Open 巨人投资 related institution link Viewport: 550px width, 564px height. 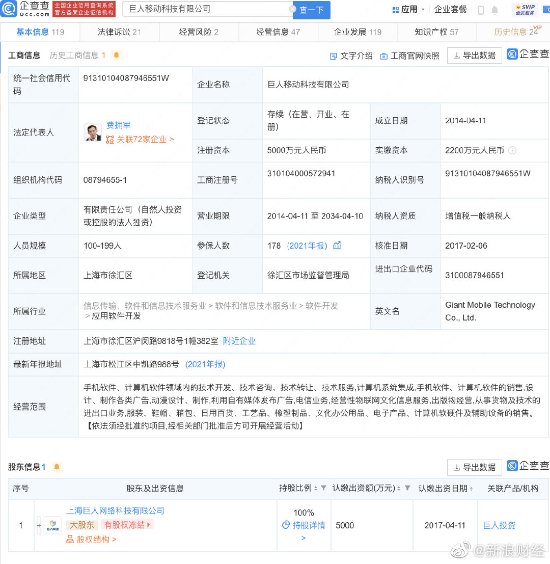499,526
